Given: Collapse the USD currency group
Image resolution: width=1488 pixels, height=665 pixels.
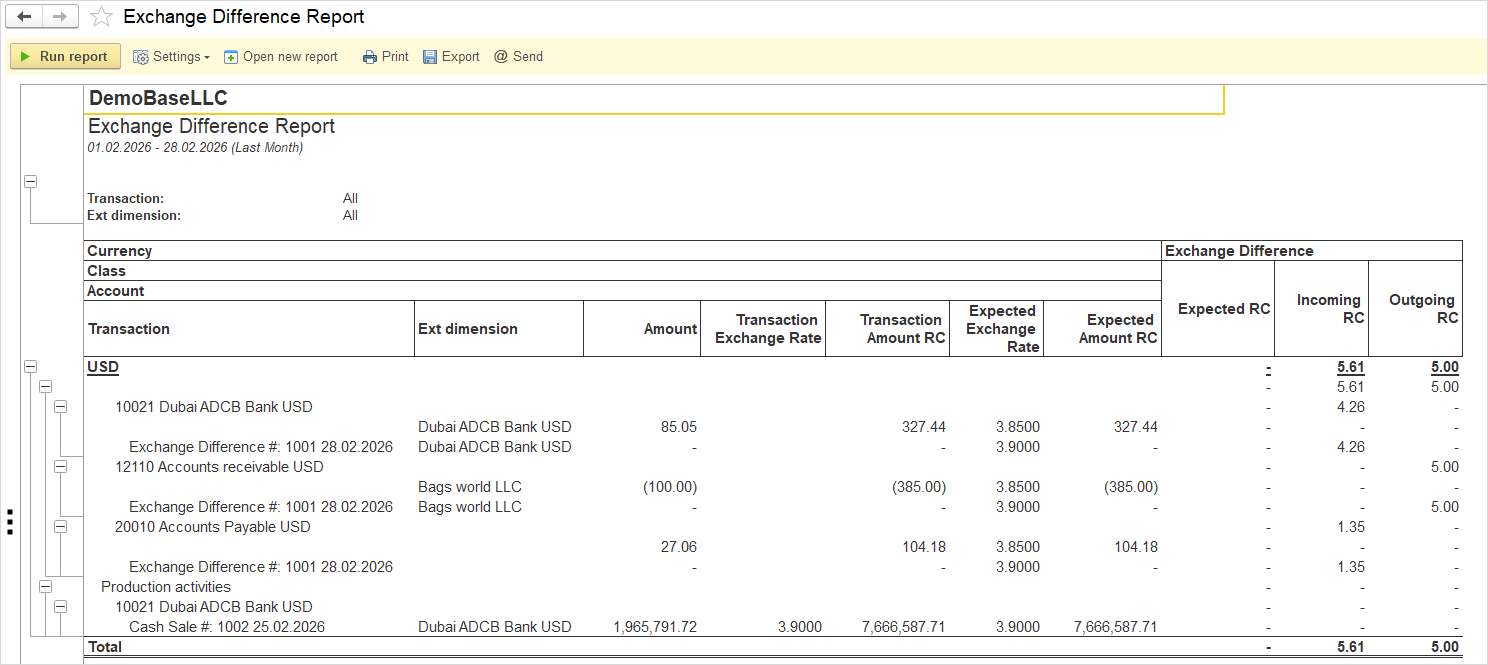Looking at the screenshot, I should [x=30, y=367].
